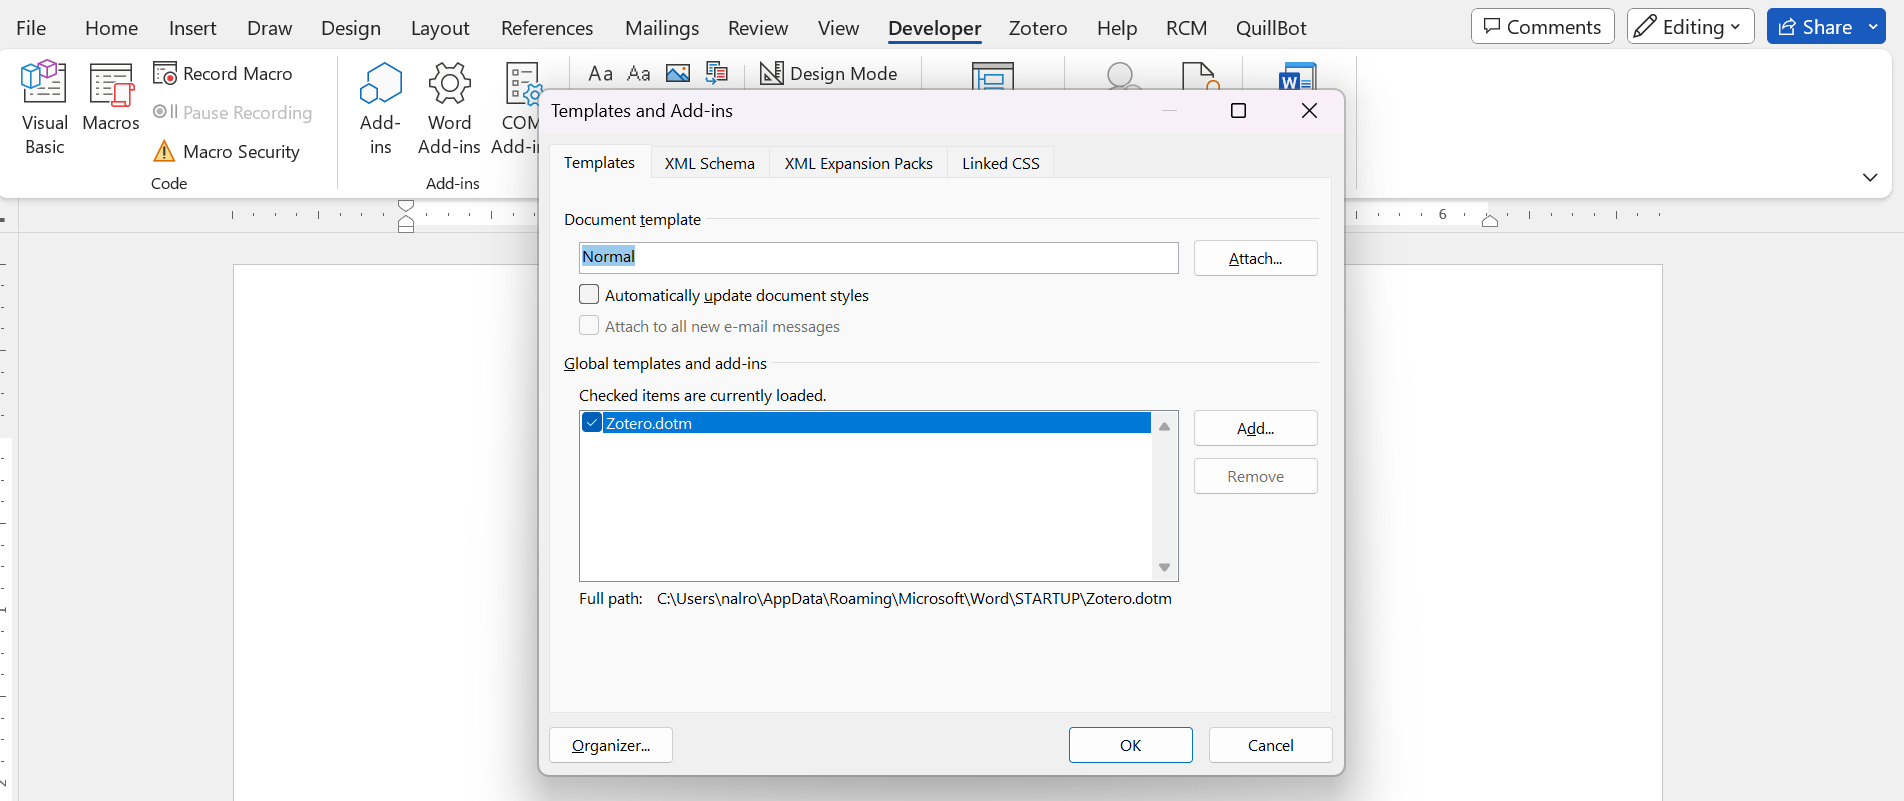
Task: Open Word Add-ins gear button
Action: pos(449,107)
